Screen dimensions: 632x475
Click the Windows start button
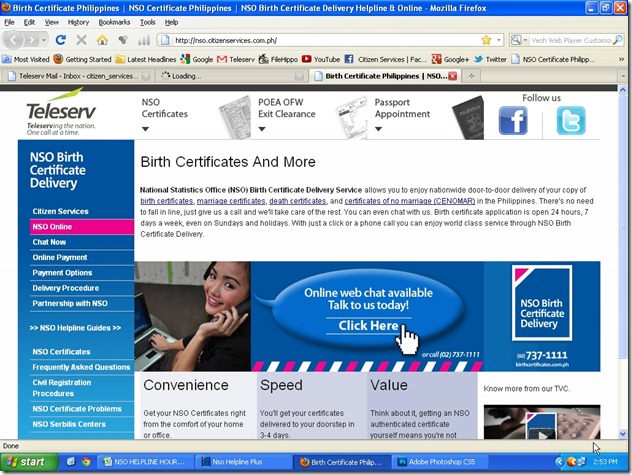click(x=29, y=462)
